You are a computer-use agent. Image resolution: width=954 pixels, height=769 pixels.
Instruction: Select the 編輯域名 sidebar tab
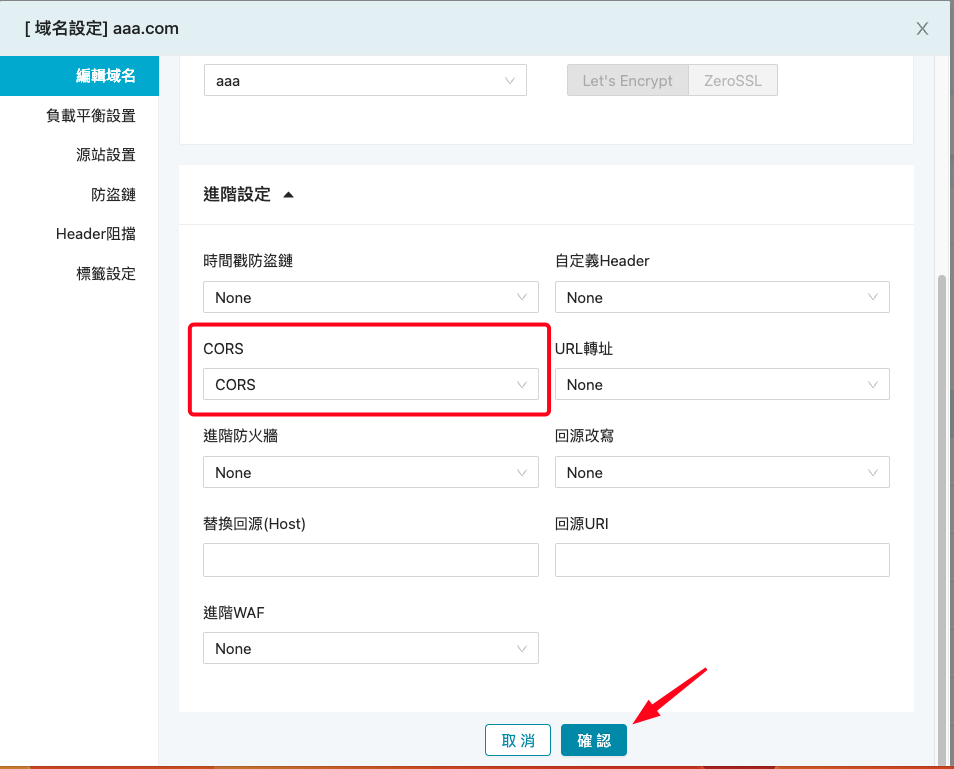point(105,76)
